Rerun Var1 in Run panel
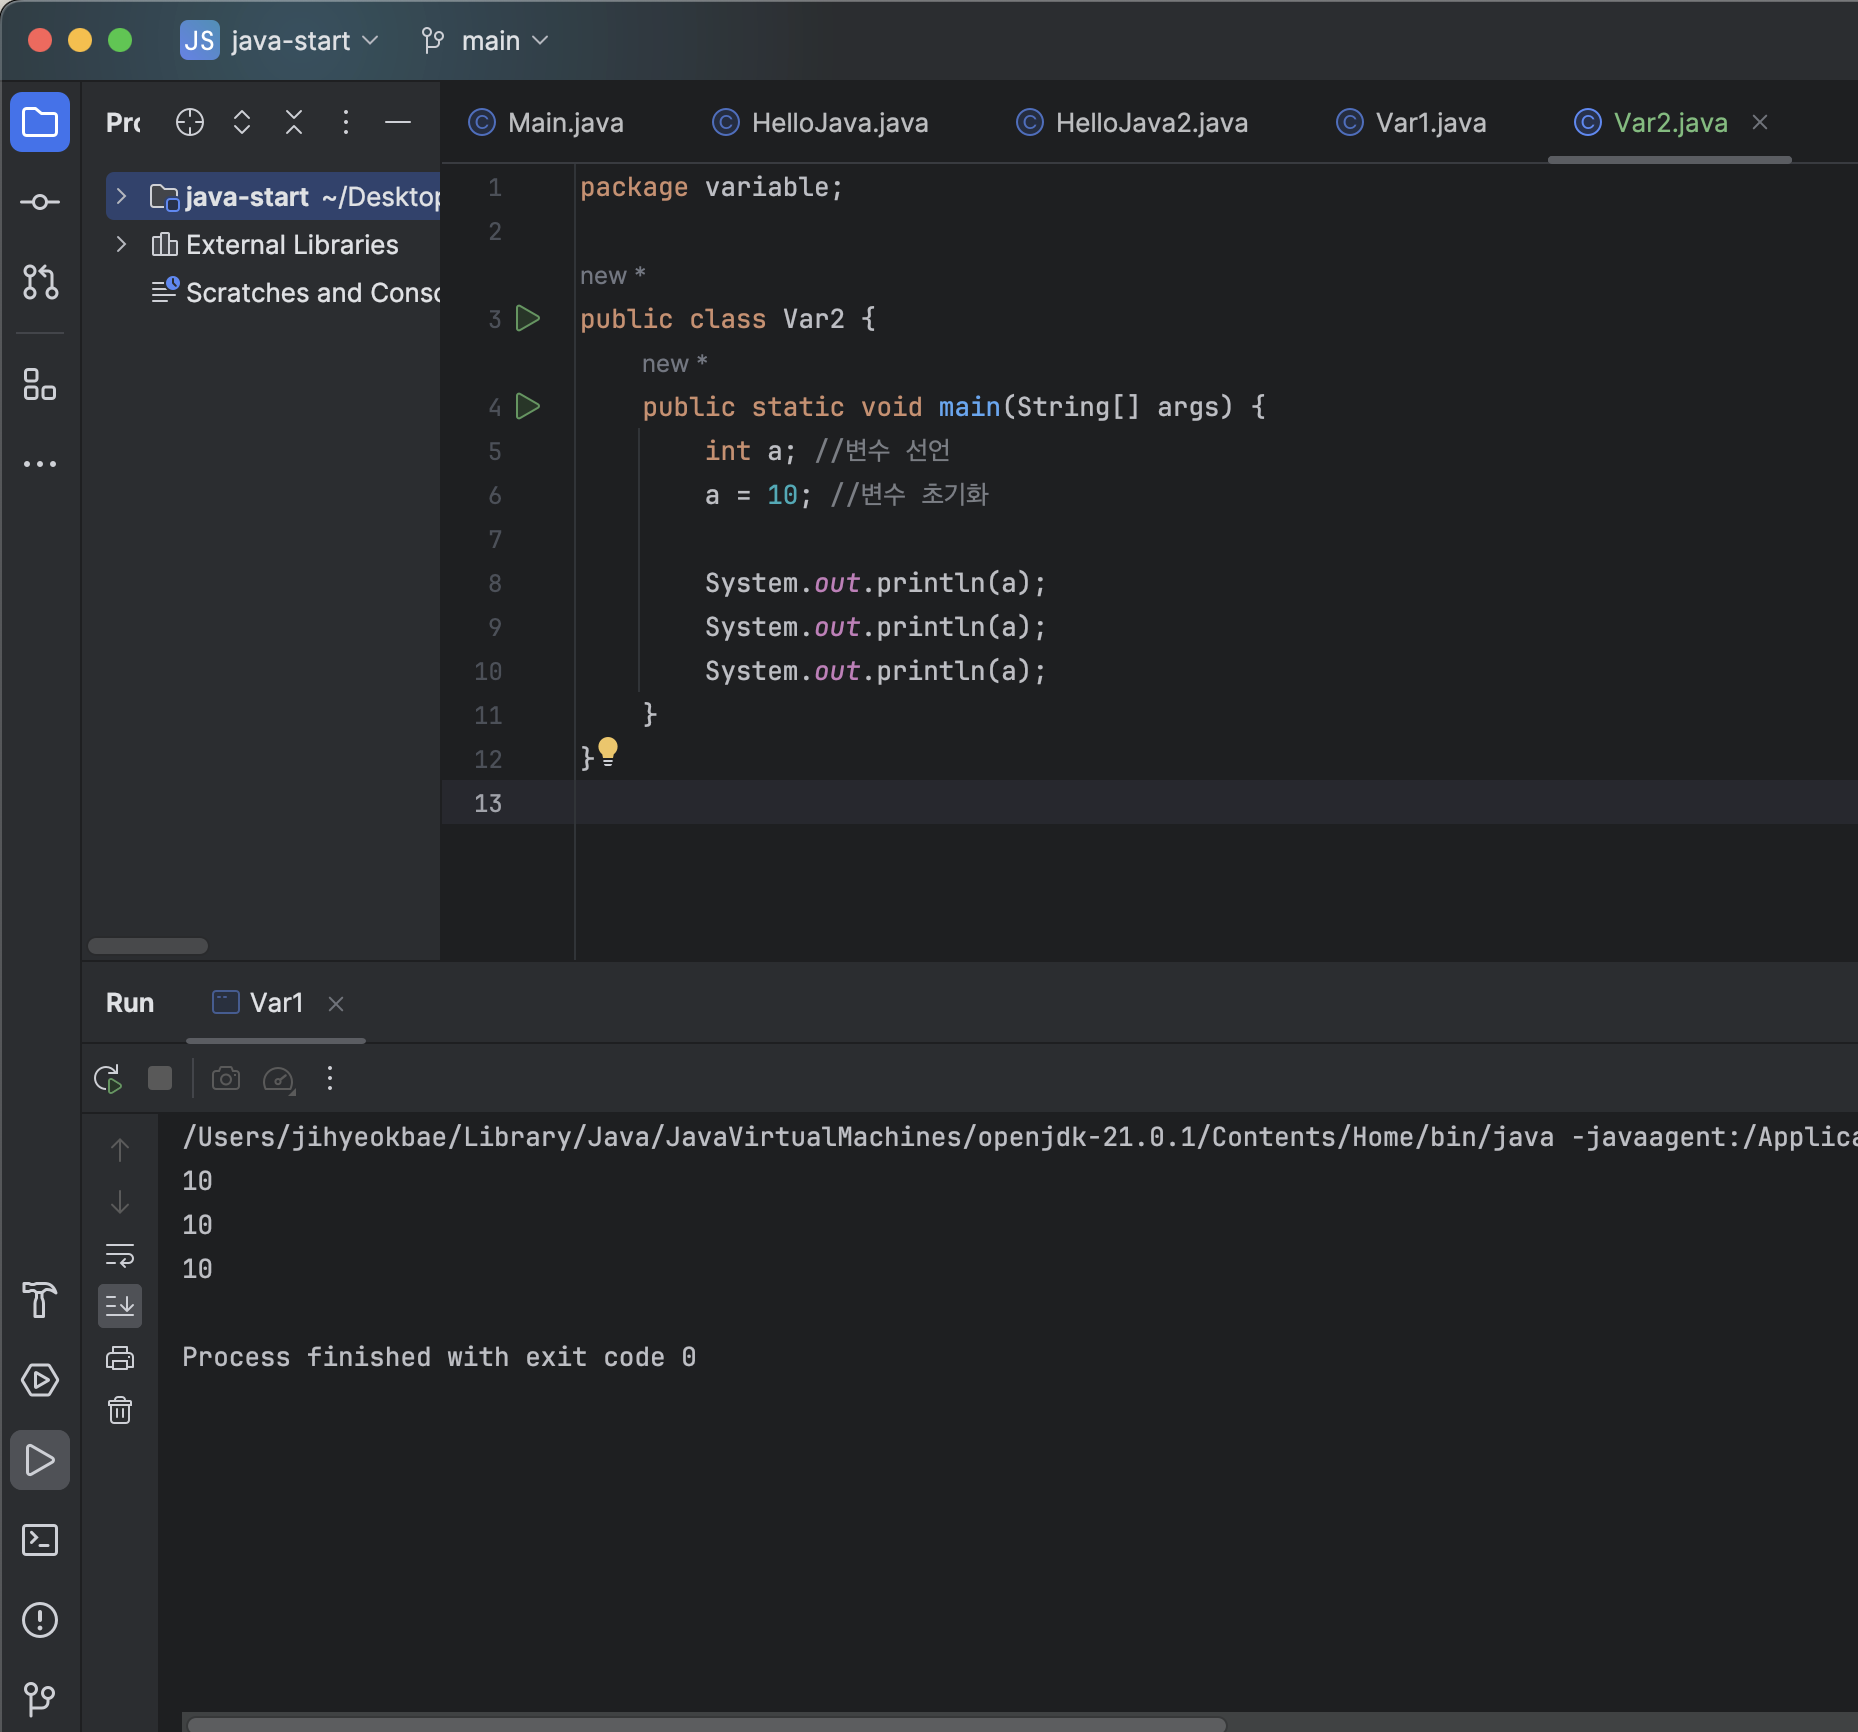The height and width of the screenshot is (1732, 1858). 108,1079
